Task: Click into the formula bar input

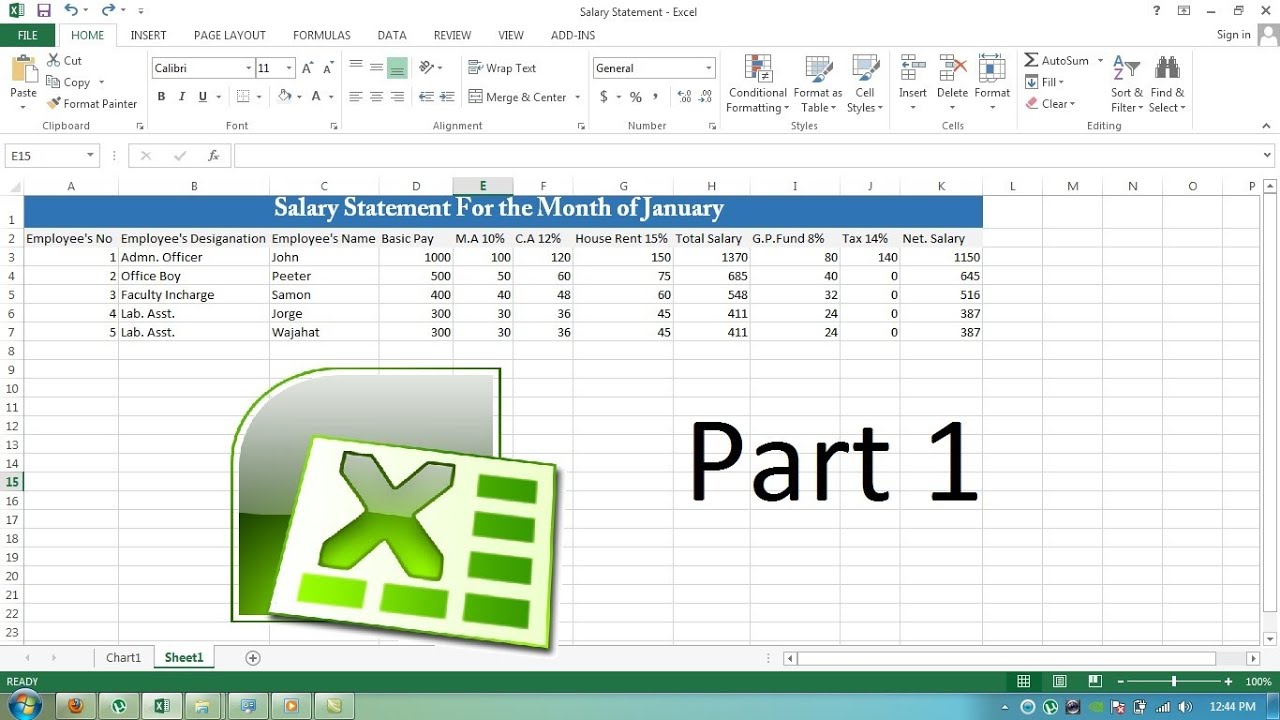Action: [x=747, y=156]
